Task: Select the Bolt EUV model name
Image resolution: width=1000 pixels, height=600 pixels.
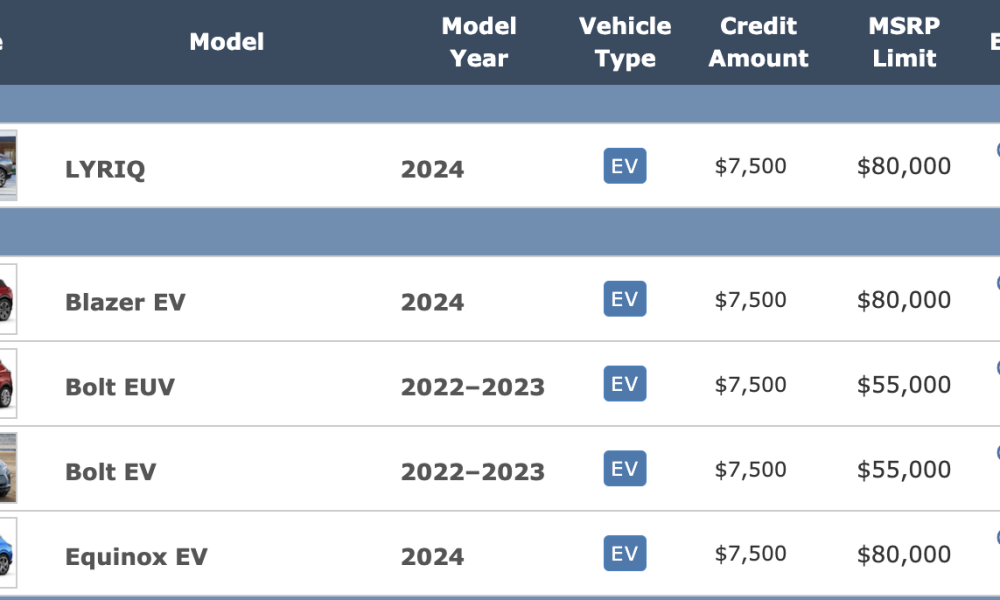Action: click(120, 387)
